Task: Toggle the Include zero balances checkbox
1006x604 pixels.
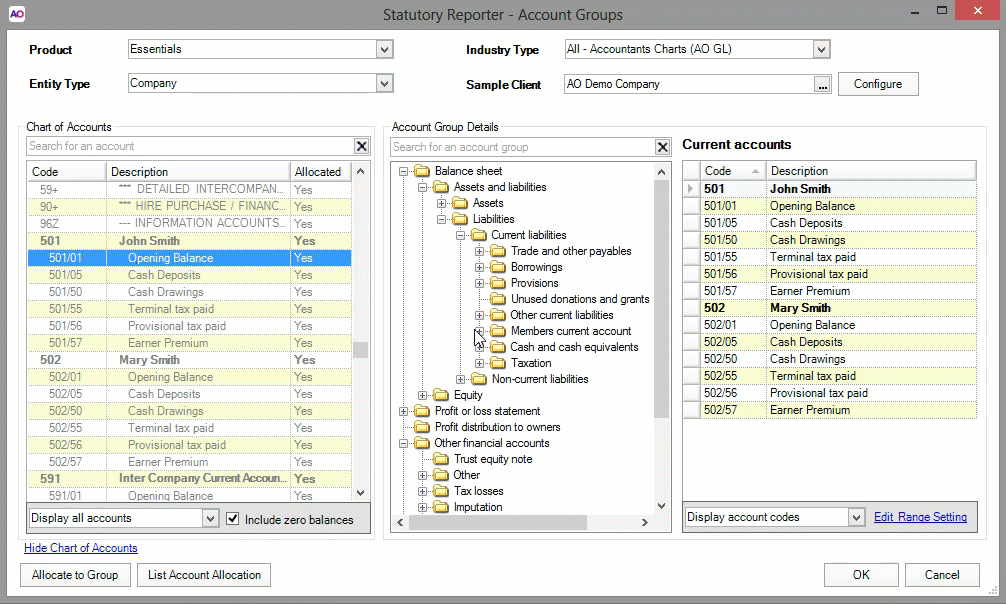Action: point(233,519)
